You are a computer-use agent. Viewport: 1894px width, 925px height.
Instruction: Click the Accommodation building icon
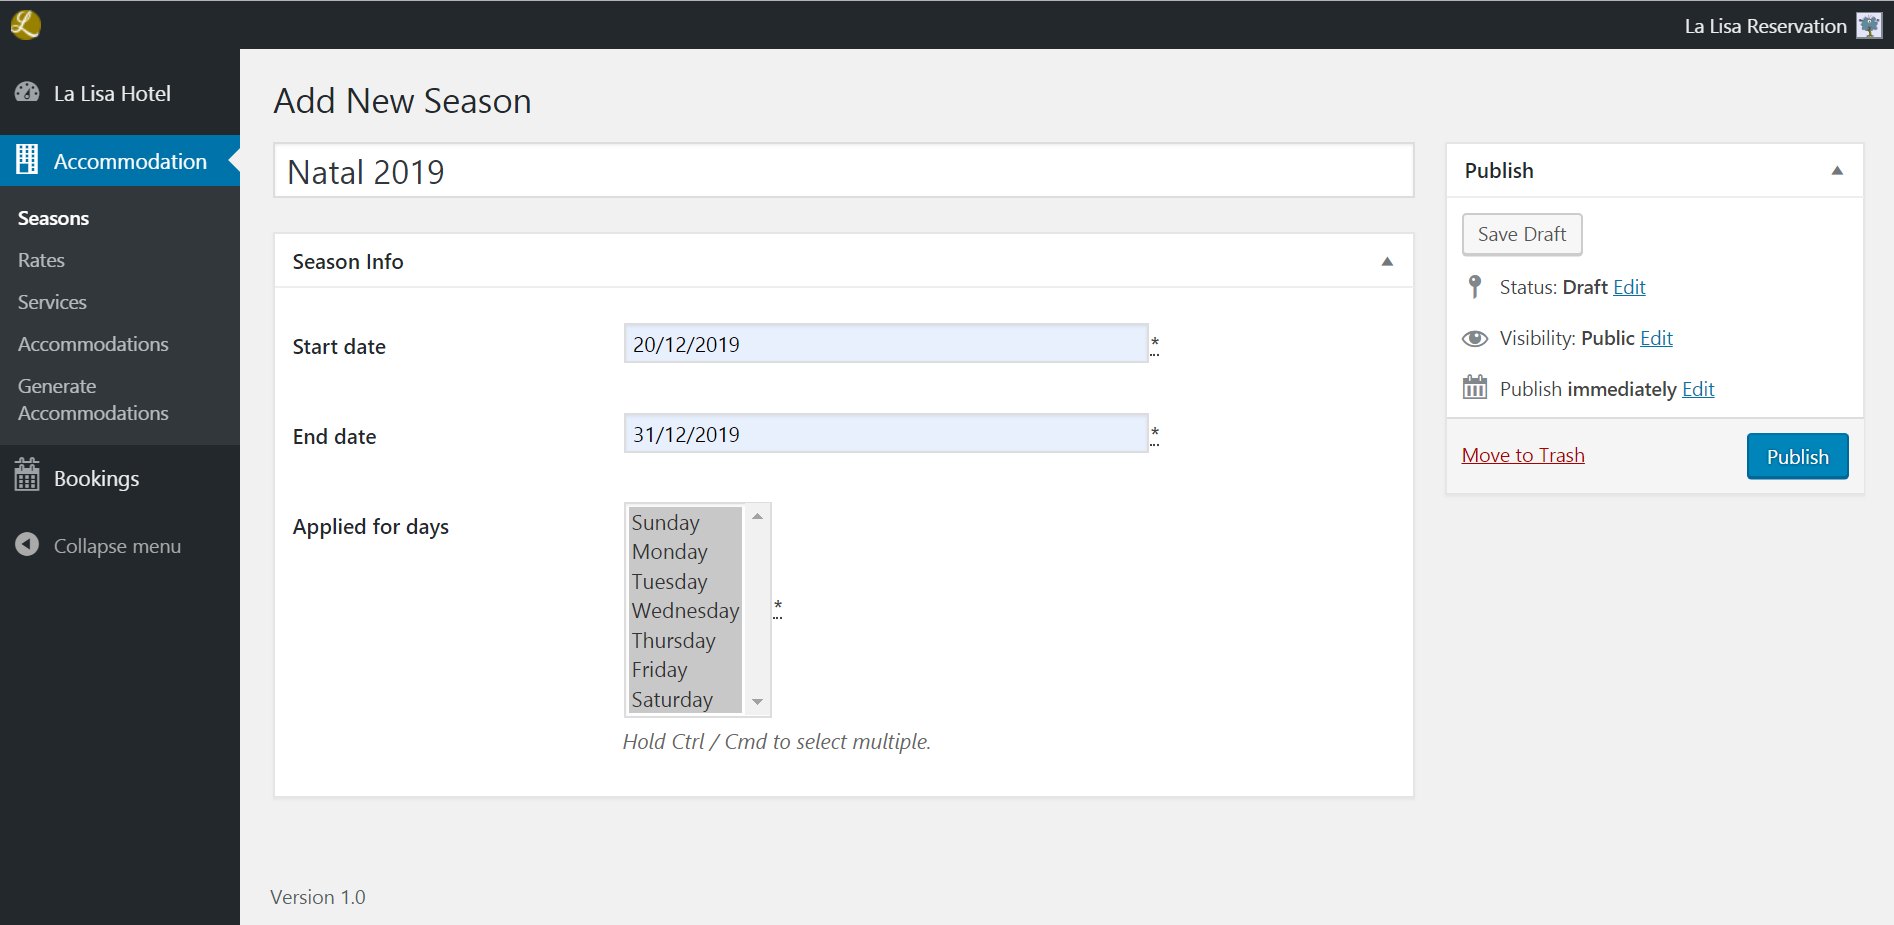(27, 160)
